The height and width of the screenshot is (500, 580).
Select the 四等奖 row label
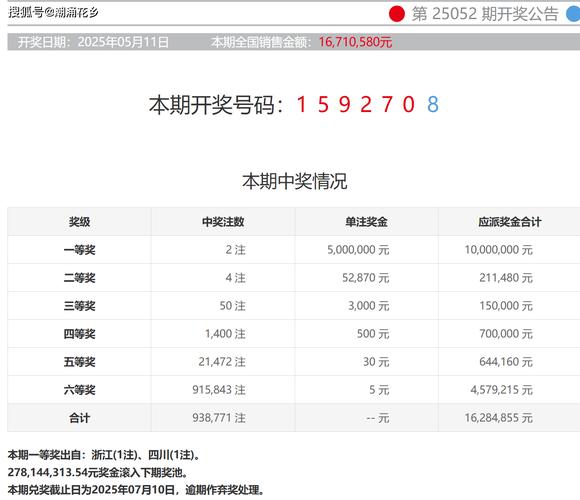point(80,334)
